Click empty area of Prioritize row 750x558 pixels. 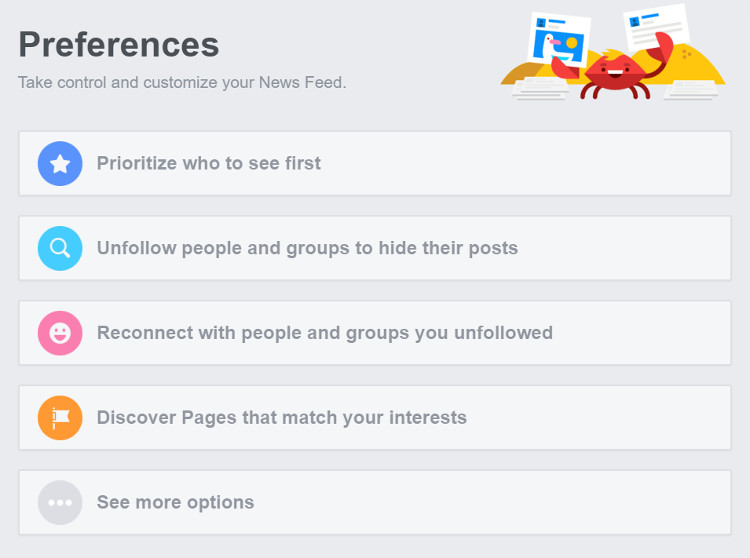pyautogui.click(x=526, y=164)
